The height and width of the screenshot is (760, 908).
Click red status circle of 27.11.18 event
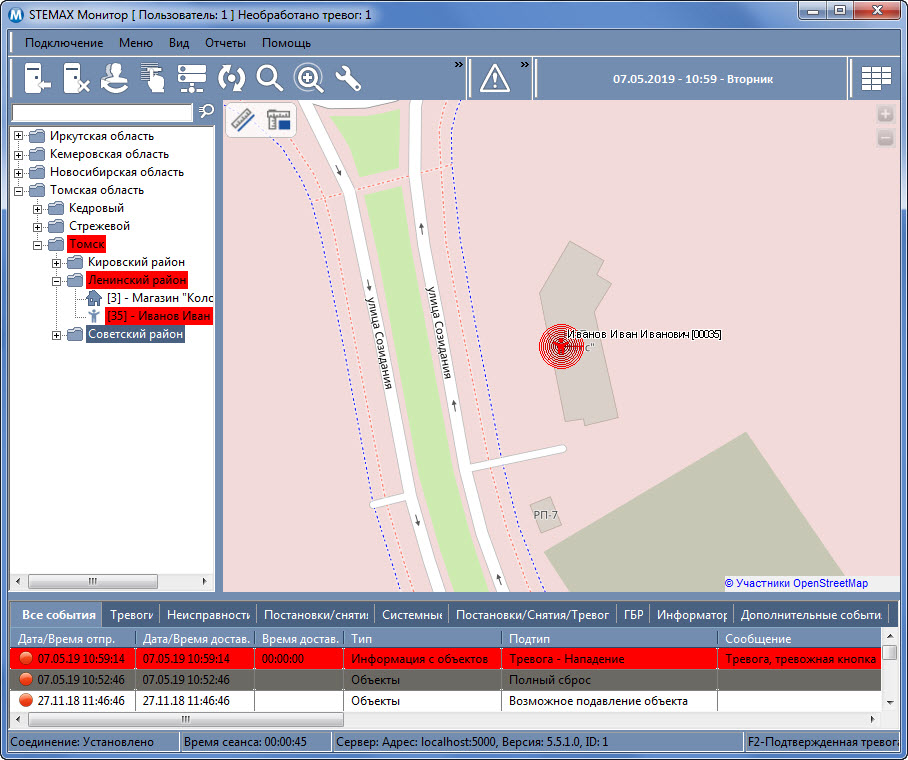pos(25,700)
